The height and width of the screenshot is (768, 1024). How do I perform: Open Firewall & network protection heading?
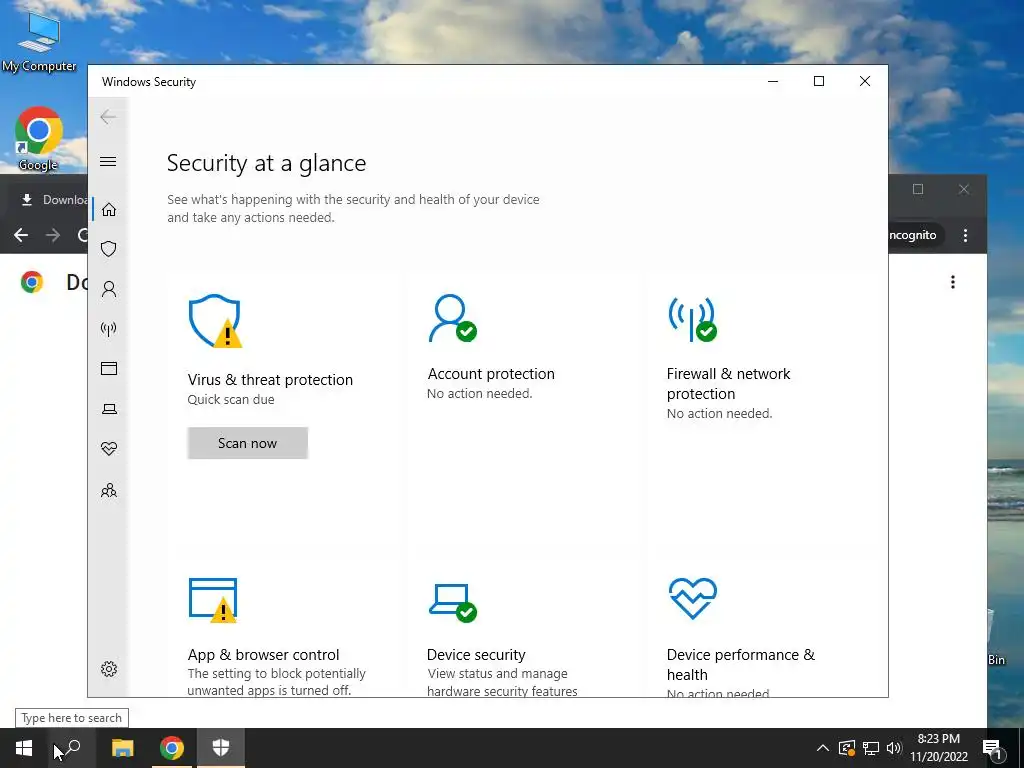tap(728, 383)
